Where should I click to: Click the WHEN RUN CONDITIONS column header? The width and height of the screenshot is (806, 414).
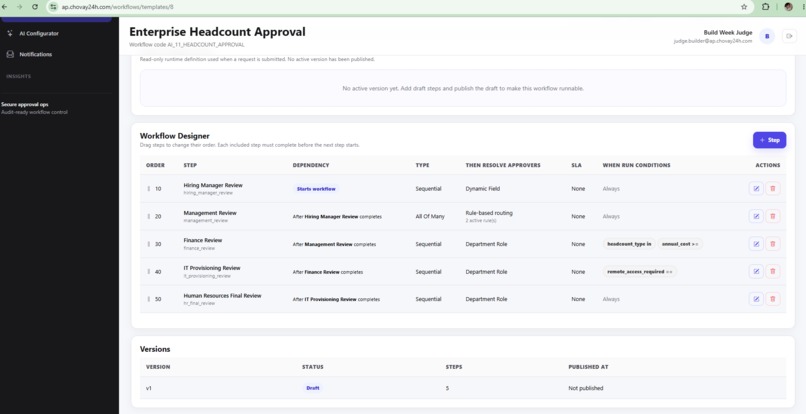pyautogui.click(x=636, y=165)
